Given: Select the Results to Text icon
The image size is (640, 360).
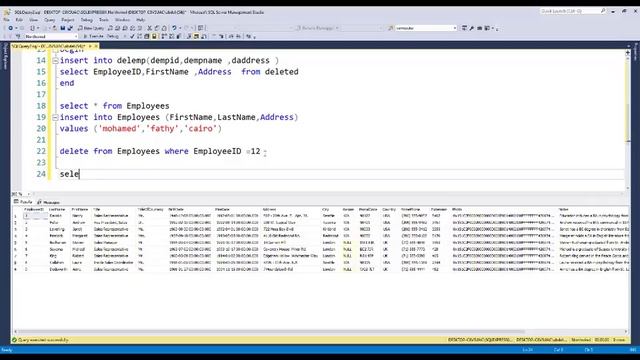Looking at the screenshot, I should tap(189, 36).
